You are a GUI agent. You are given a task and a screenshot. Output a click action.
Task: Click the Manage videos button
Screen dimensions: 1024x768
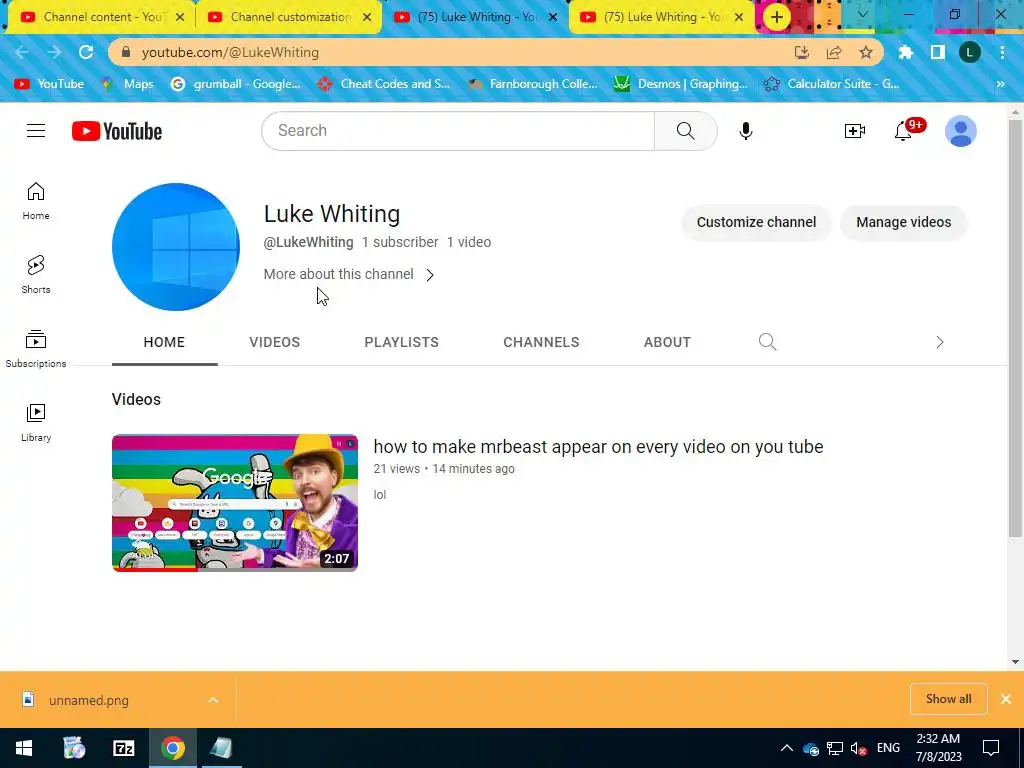(903, 222)
